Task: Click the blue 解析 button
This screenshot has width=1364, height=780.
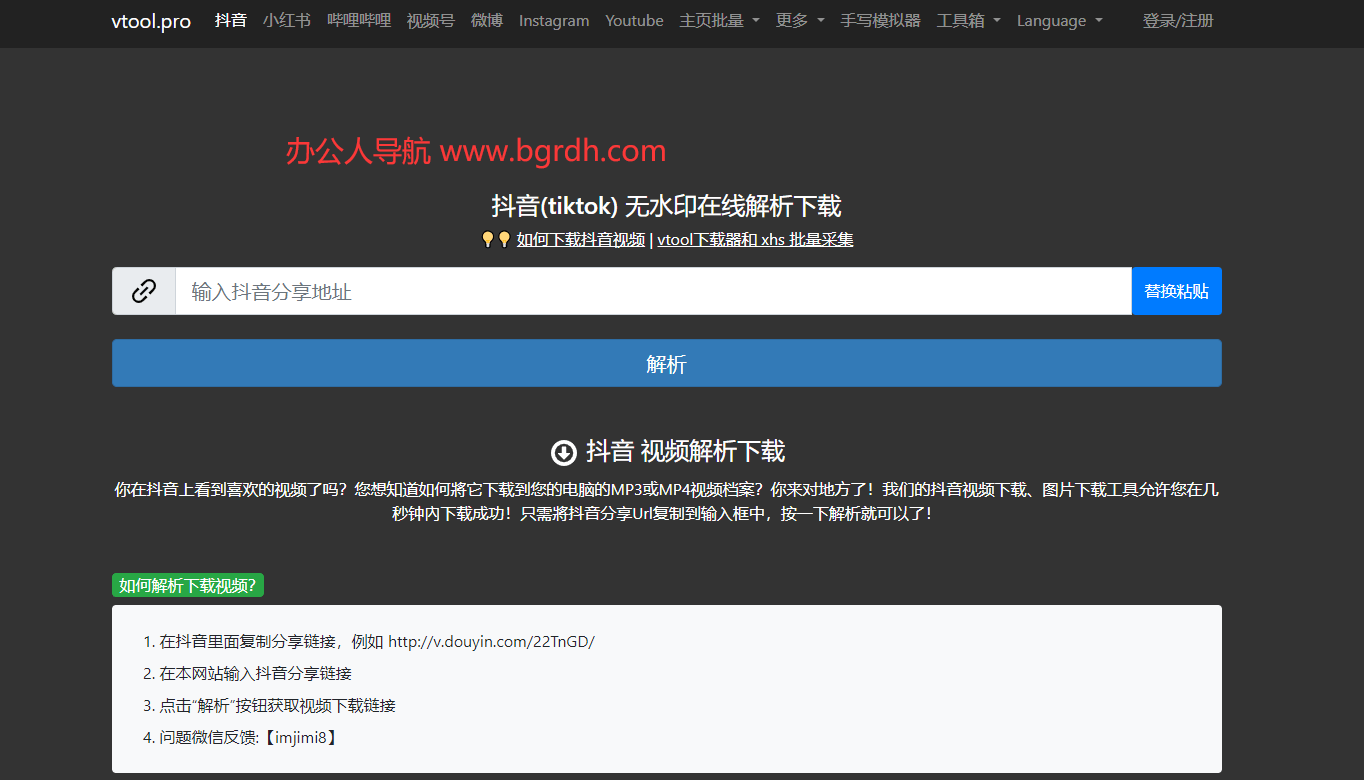Action: [x=666, y=363]
